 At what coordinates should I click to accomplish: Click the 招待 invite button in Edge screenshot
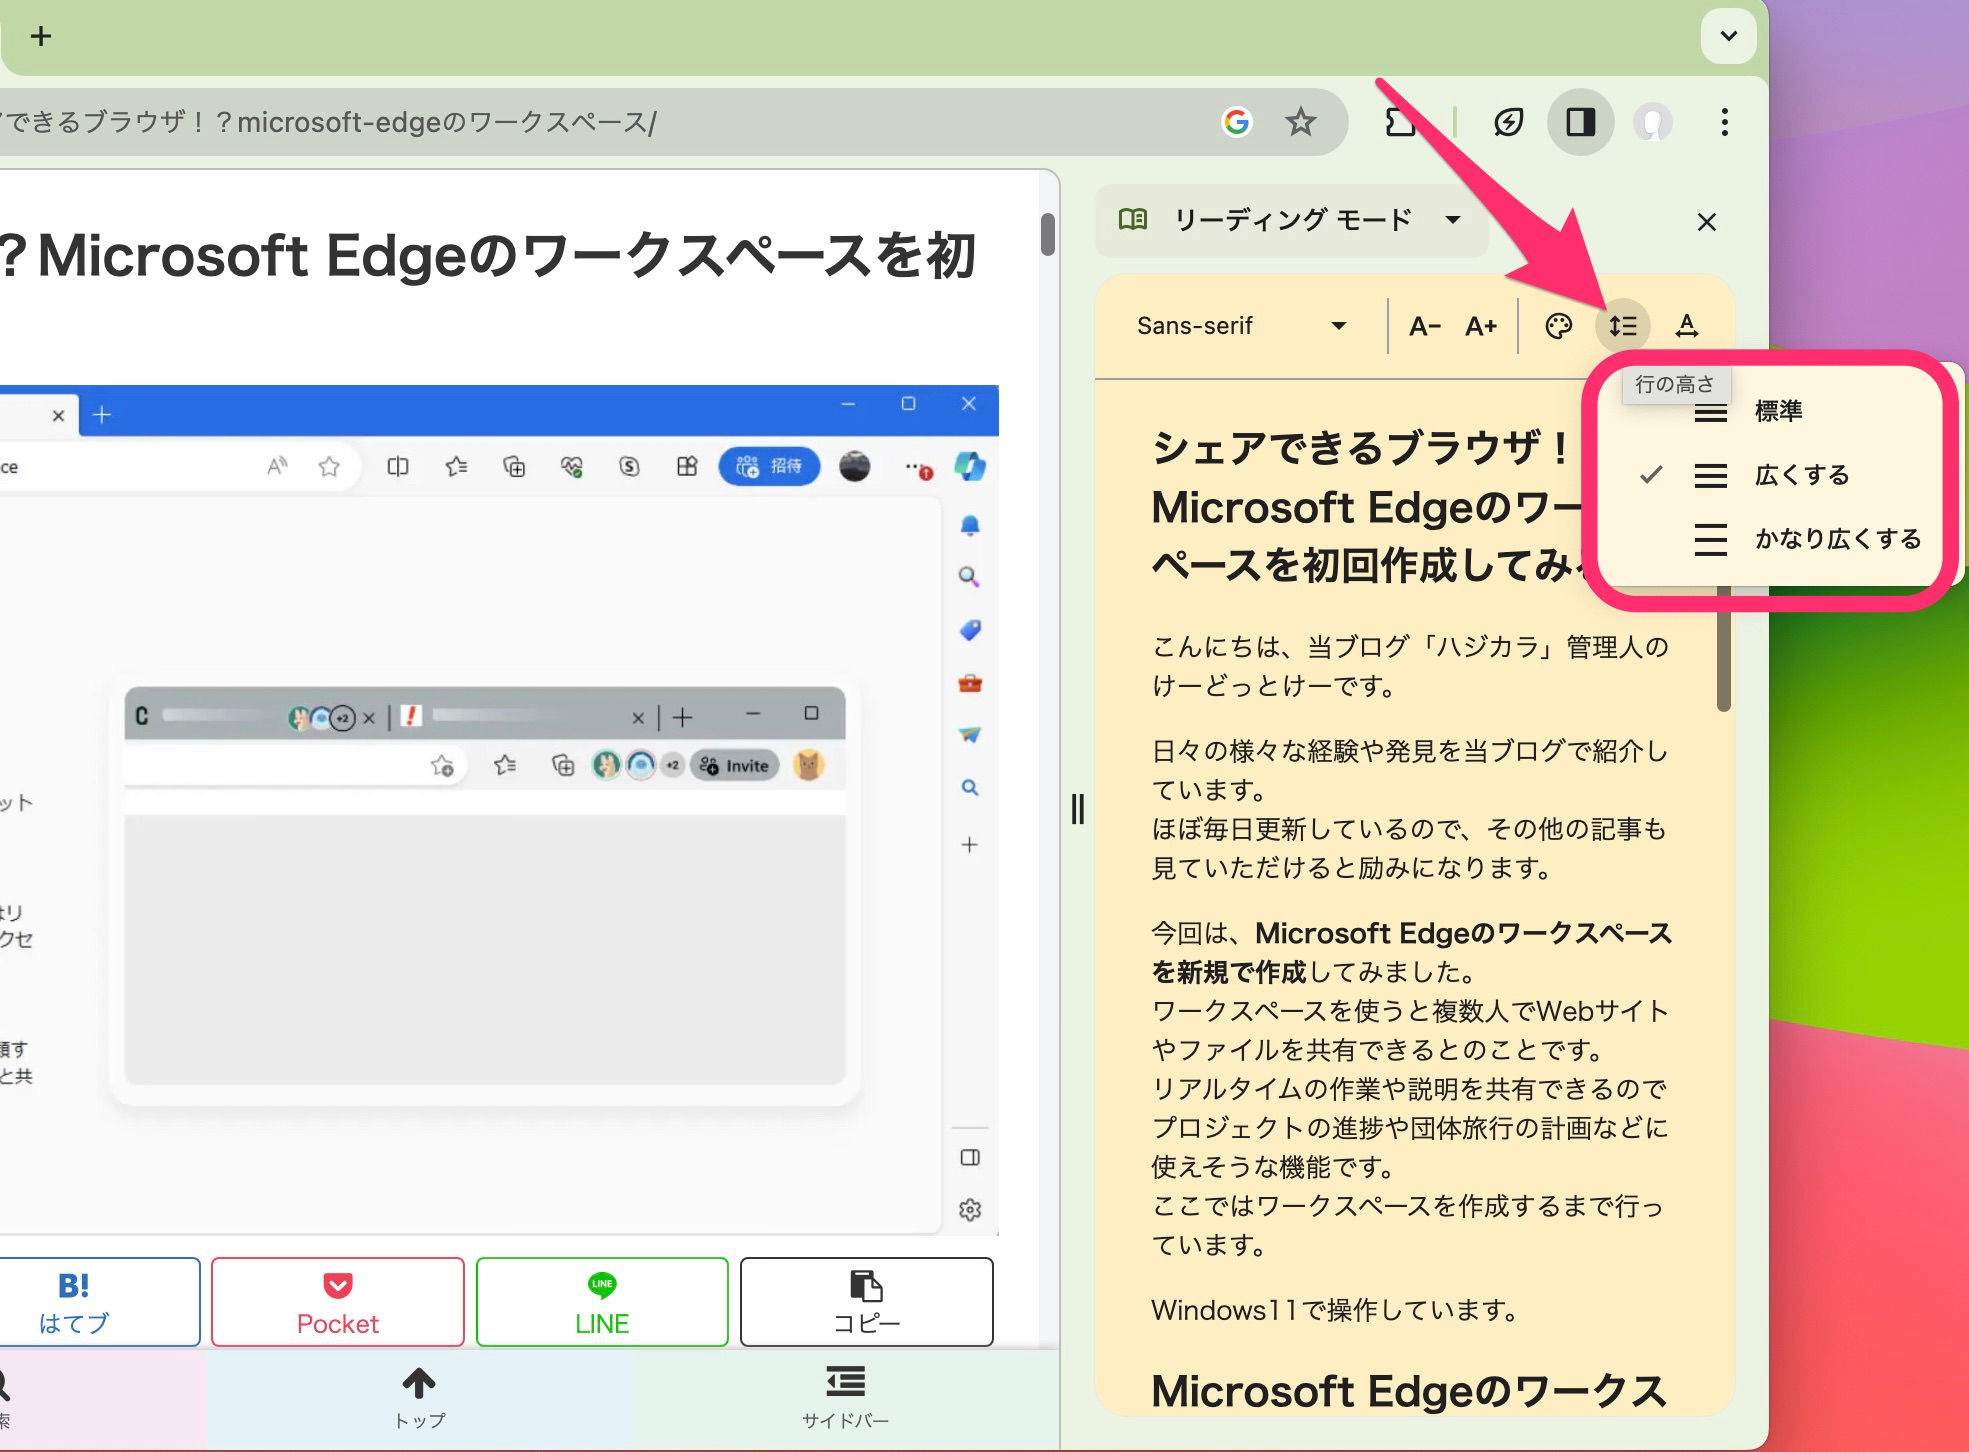[769, 466]
